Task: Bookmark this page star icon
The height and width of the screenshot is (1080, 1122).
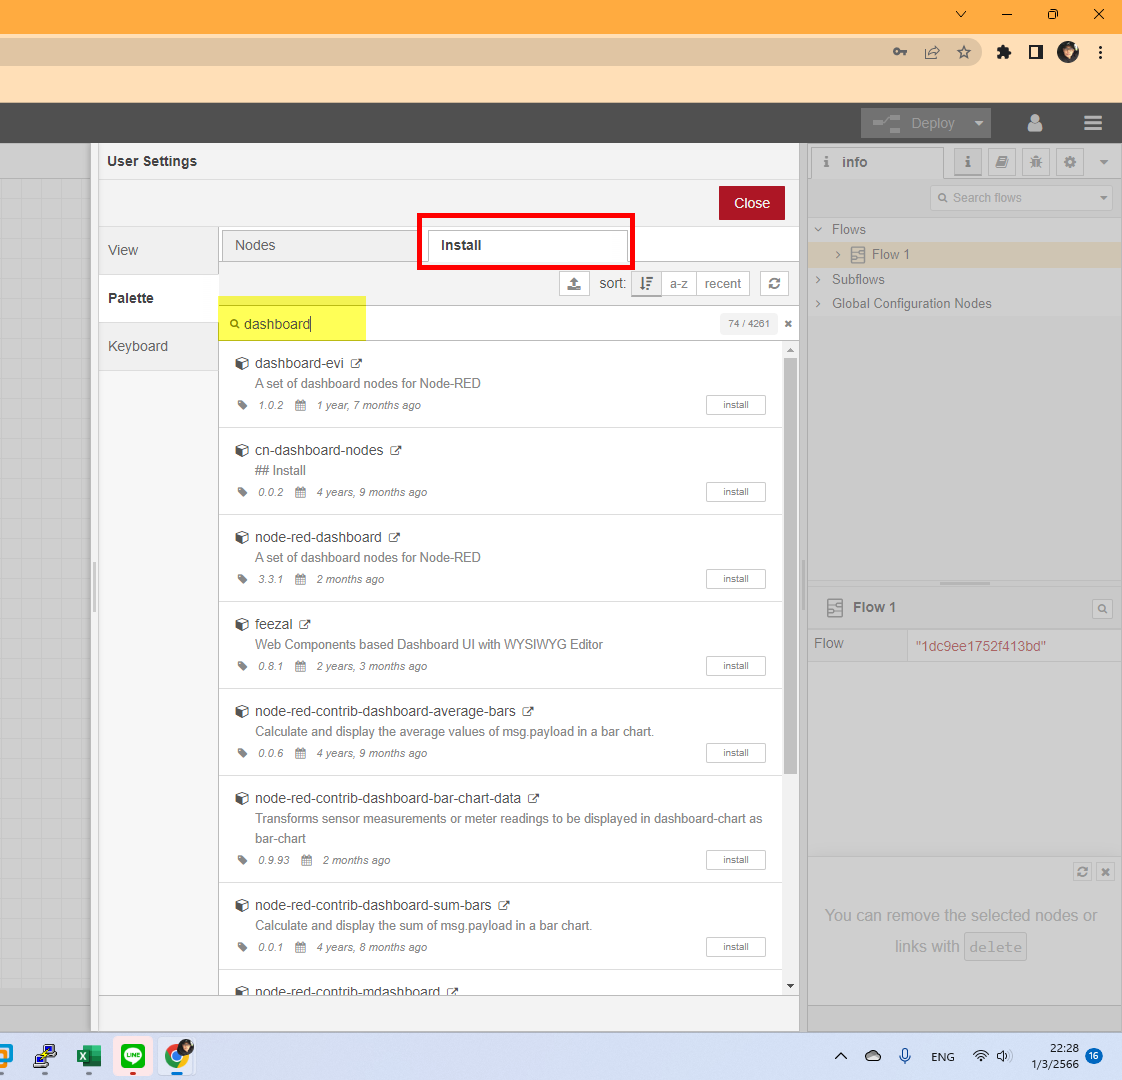Action: pyautogui.click(x=964, y=52)
